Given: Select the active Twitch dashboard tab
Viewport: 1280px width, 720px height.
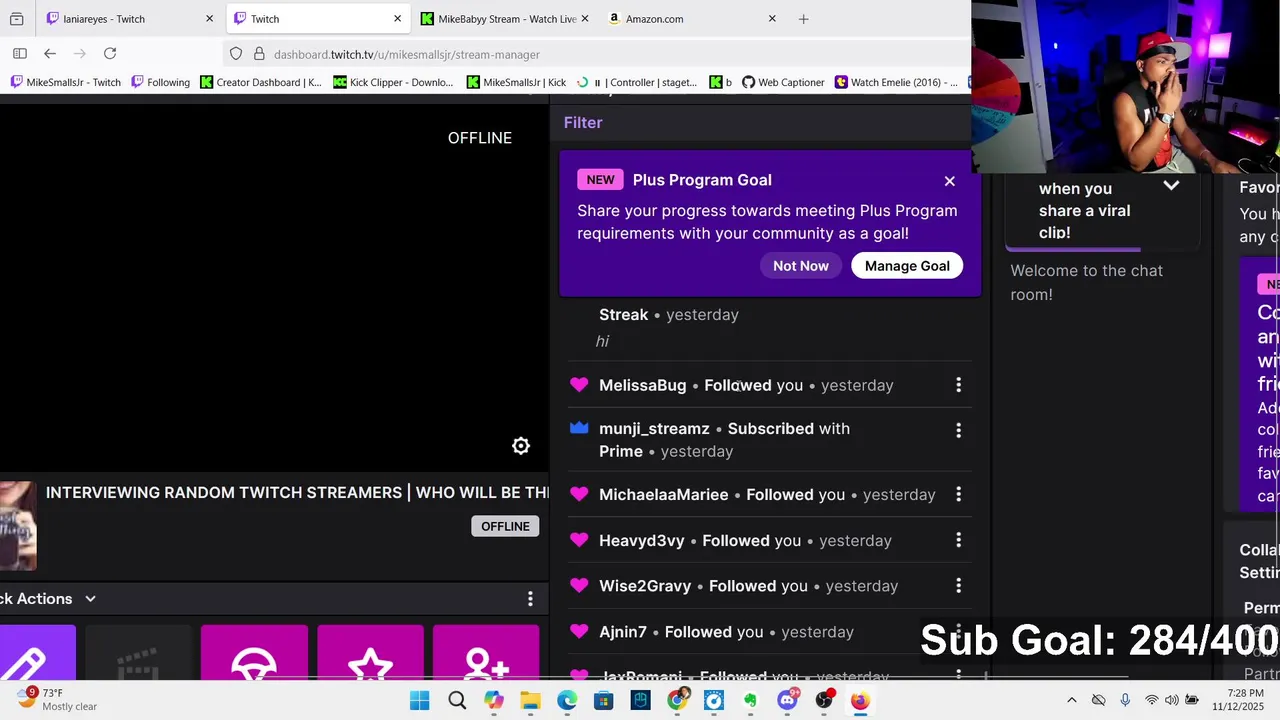Looking at the screenshot, I should (317, 19).
